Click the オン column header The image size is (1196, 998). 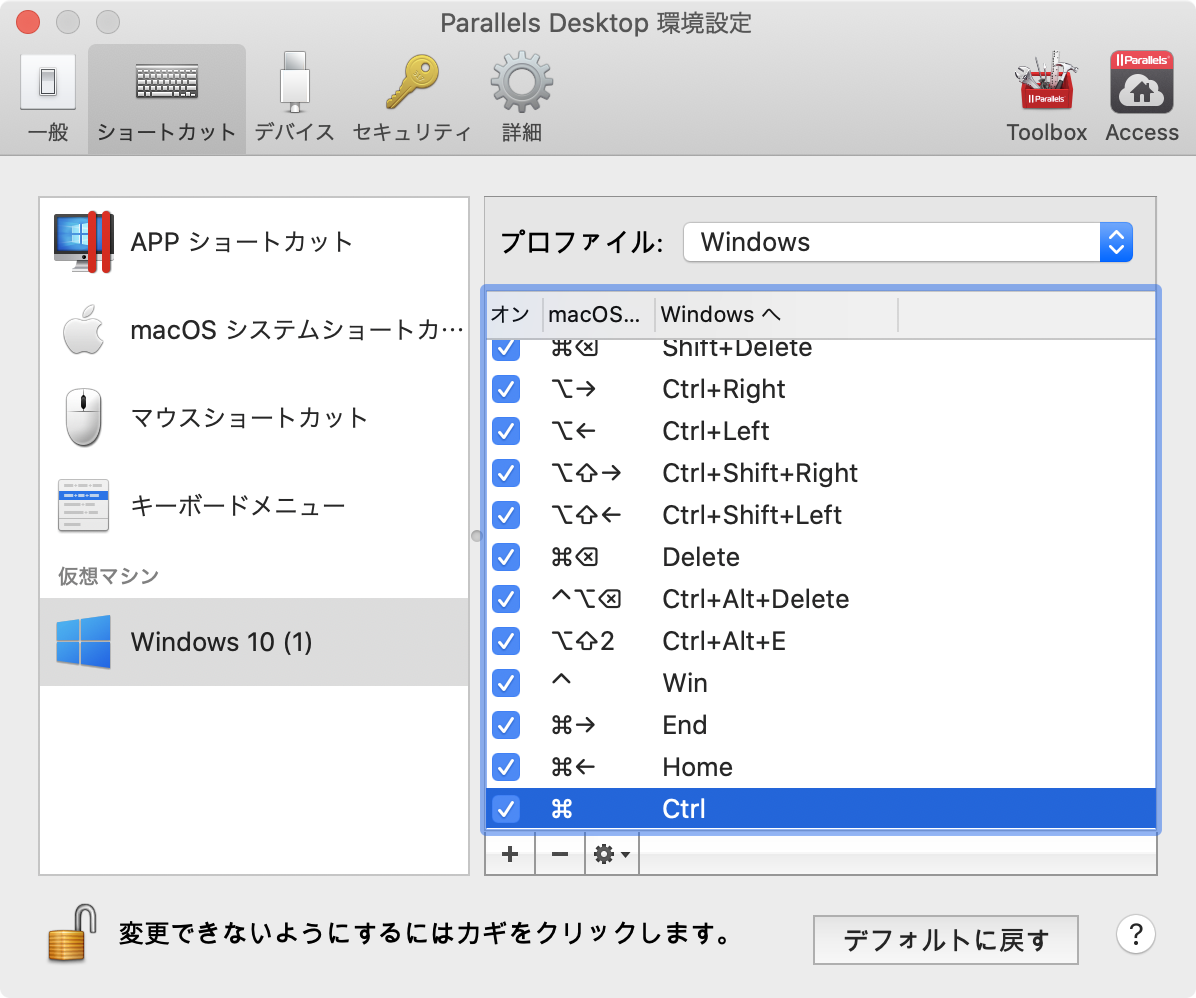coord(513,314)
